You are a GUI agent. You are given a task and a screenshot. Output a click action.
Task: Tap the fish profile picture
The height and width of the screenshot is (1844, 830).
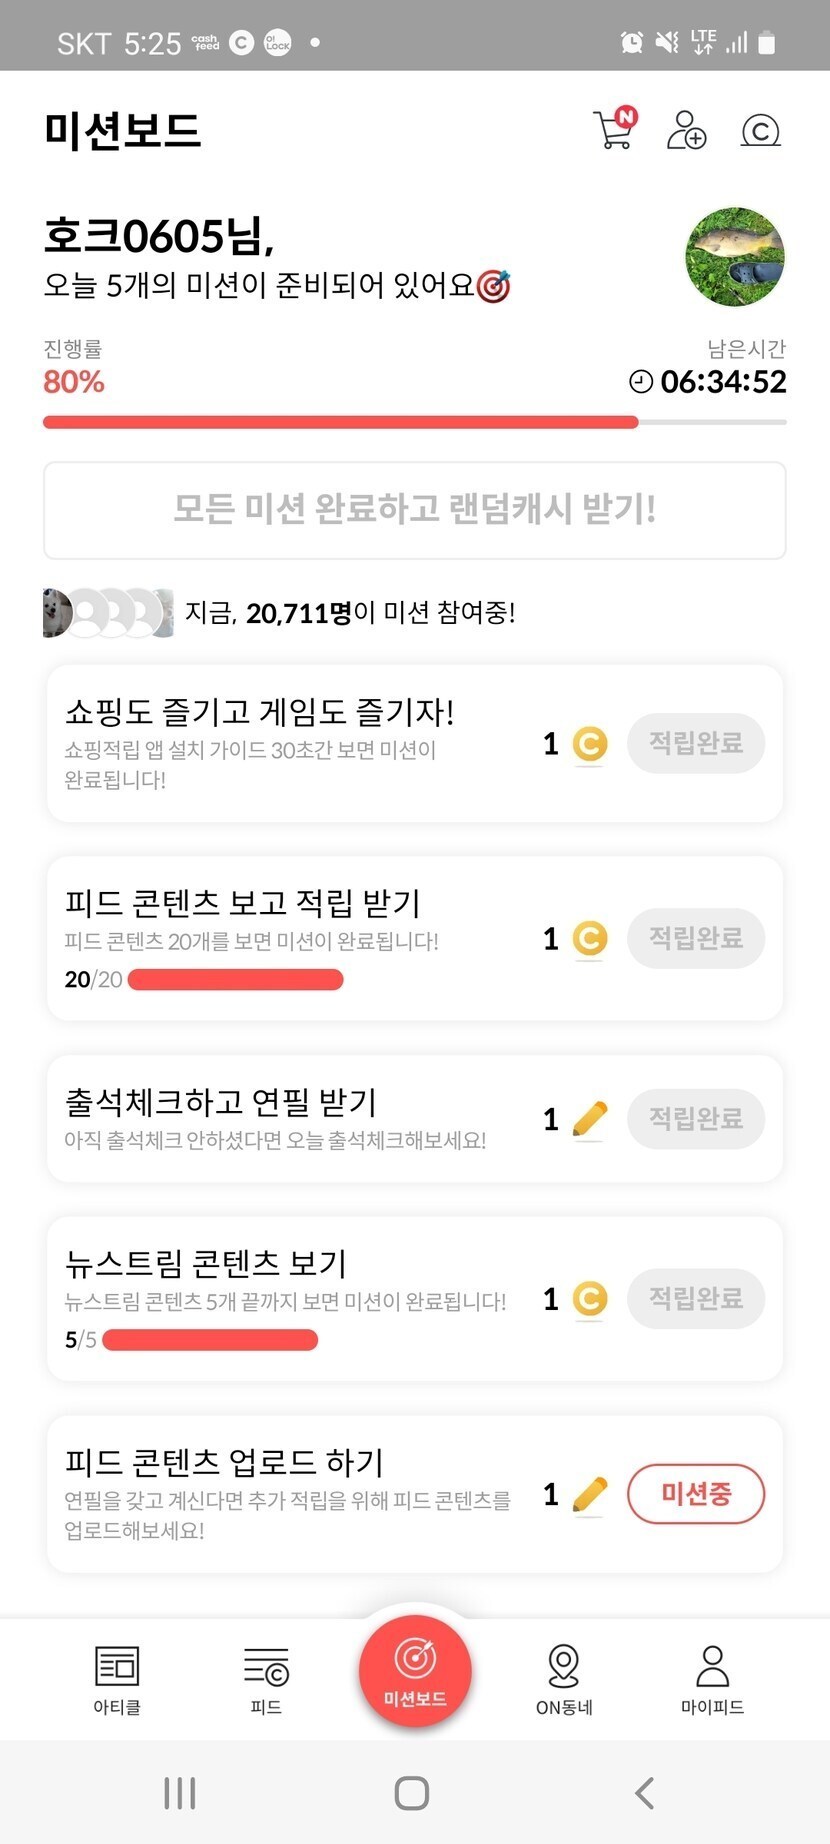point(735,257)
